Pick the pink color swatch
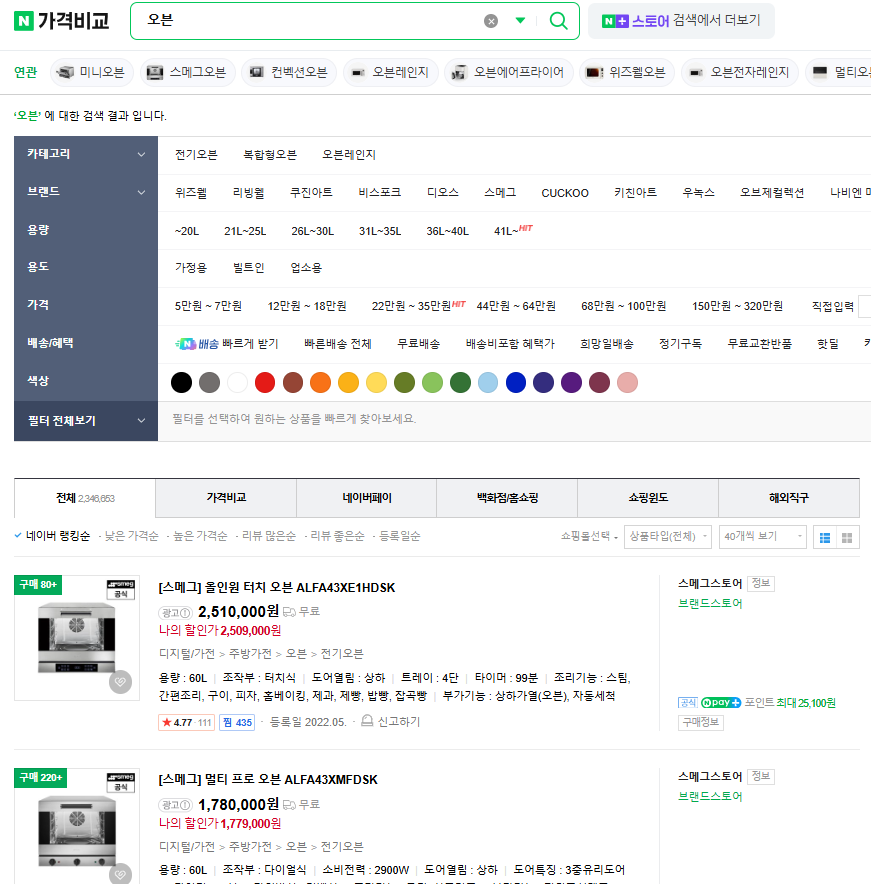The image size is (871, 884). point(627,382)
